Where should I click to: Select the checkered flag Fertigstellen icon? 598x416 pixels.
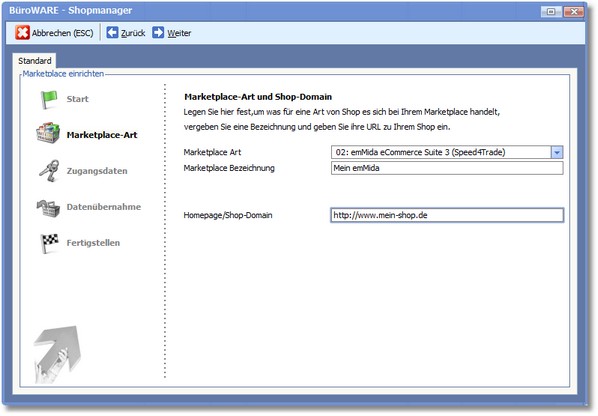click(49, 243)
